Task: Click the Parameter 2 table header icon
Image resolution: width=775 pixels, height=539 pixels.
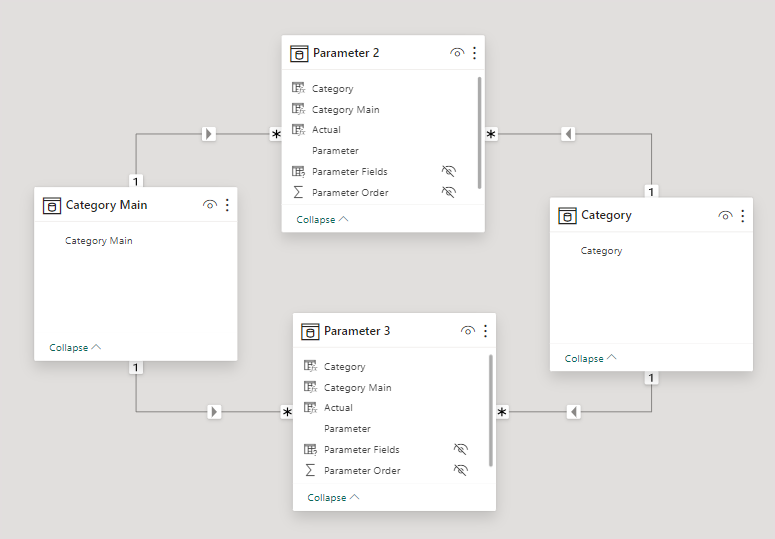Action: click(299, 53)
